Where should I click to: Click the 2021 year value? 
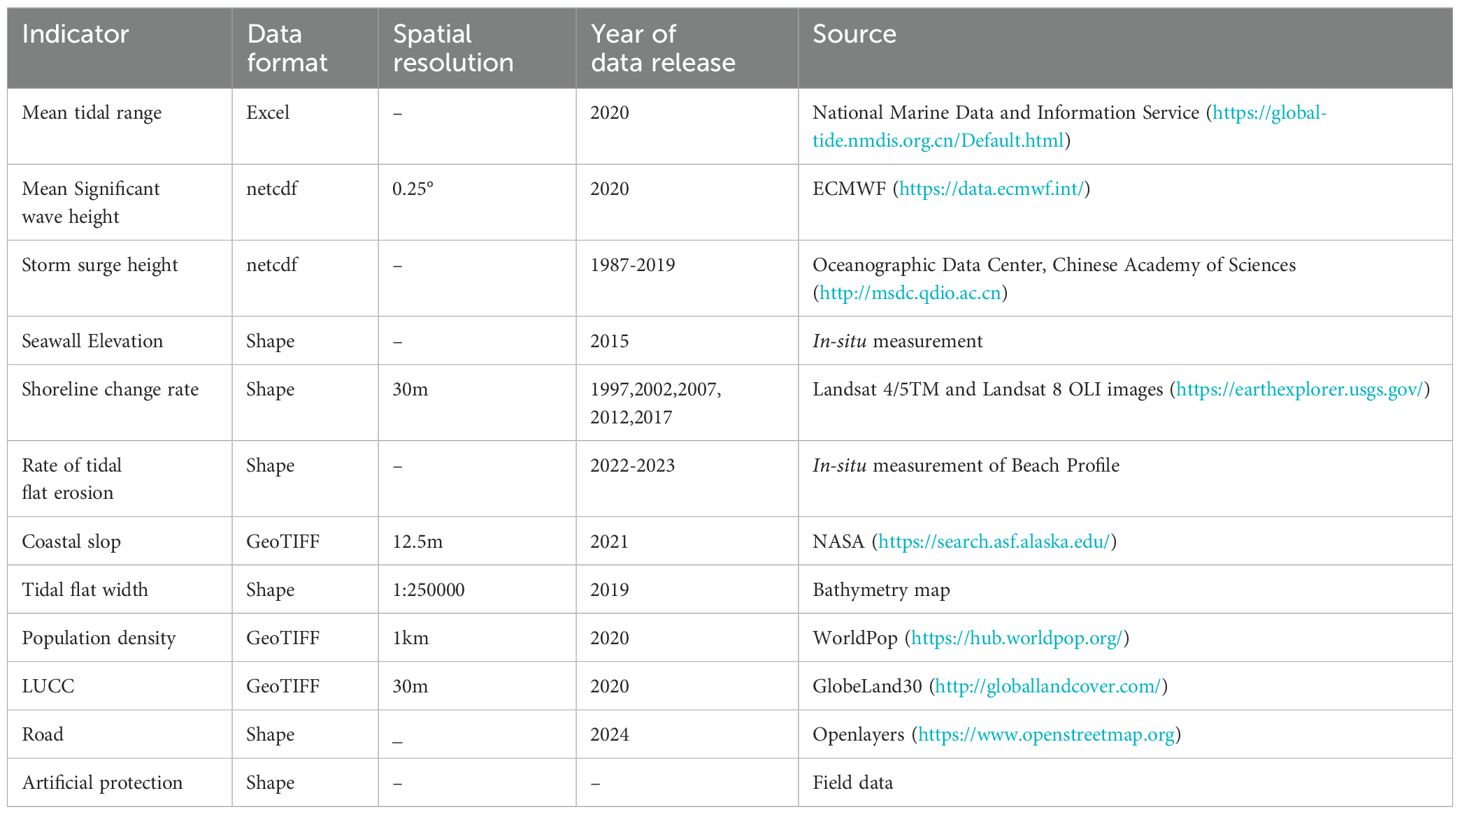(609, 541)
